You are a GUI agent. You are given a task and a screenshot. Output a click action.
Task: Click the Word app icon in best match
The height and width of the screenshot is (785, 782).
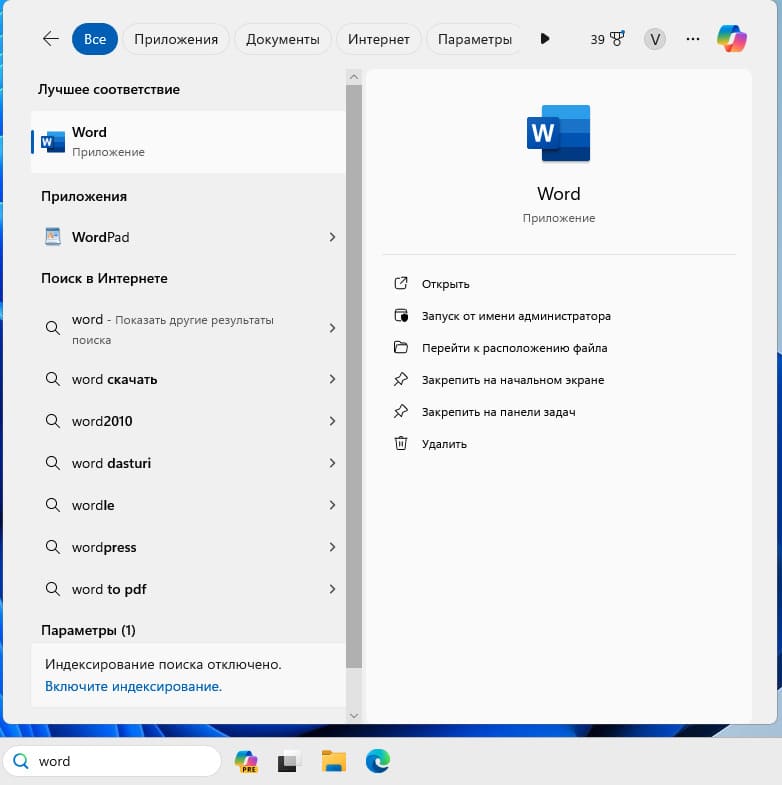pos(53,142)
